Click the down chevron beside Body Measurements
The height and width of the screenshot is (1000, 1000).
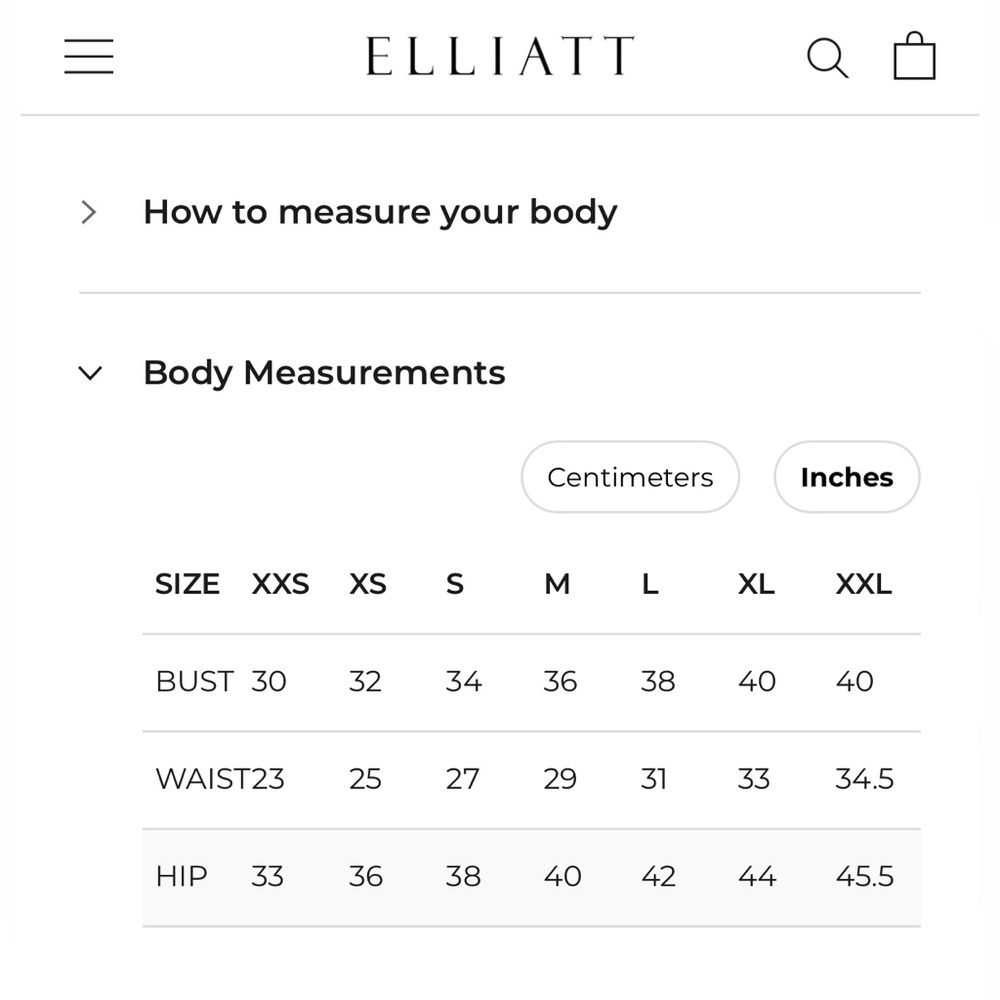point(90,373)
